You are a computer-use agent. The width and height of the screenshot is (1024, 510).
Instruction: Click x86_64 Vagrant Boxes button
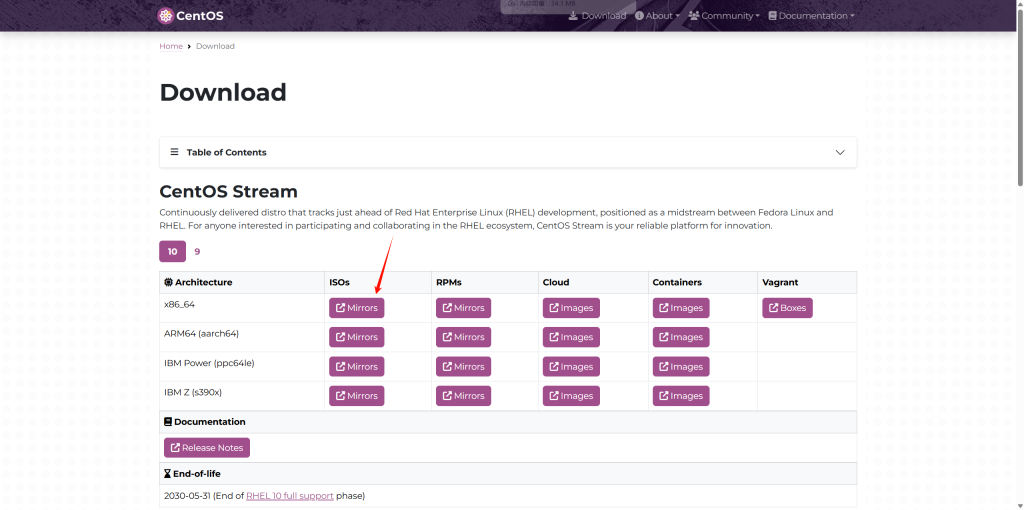[787, 308]
